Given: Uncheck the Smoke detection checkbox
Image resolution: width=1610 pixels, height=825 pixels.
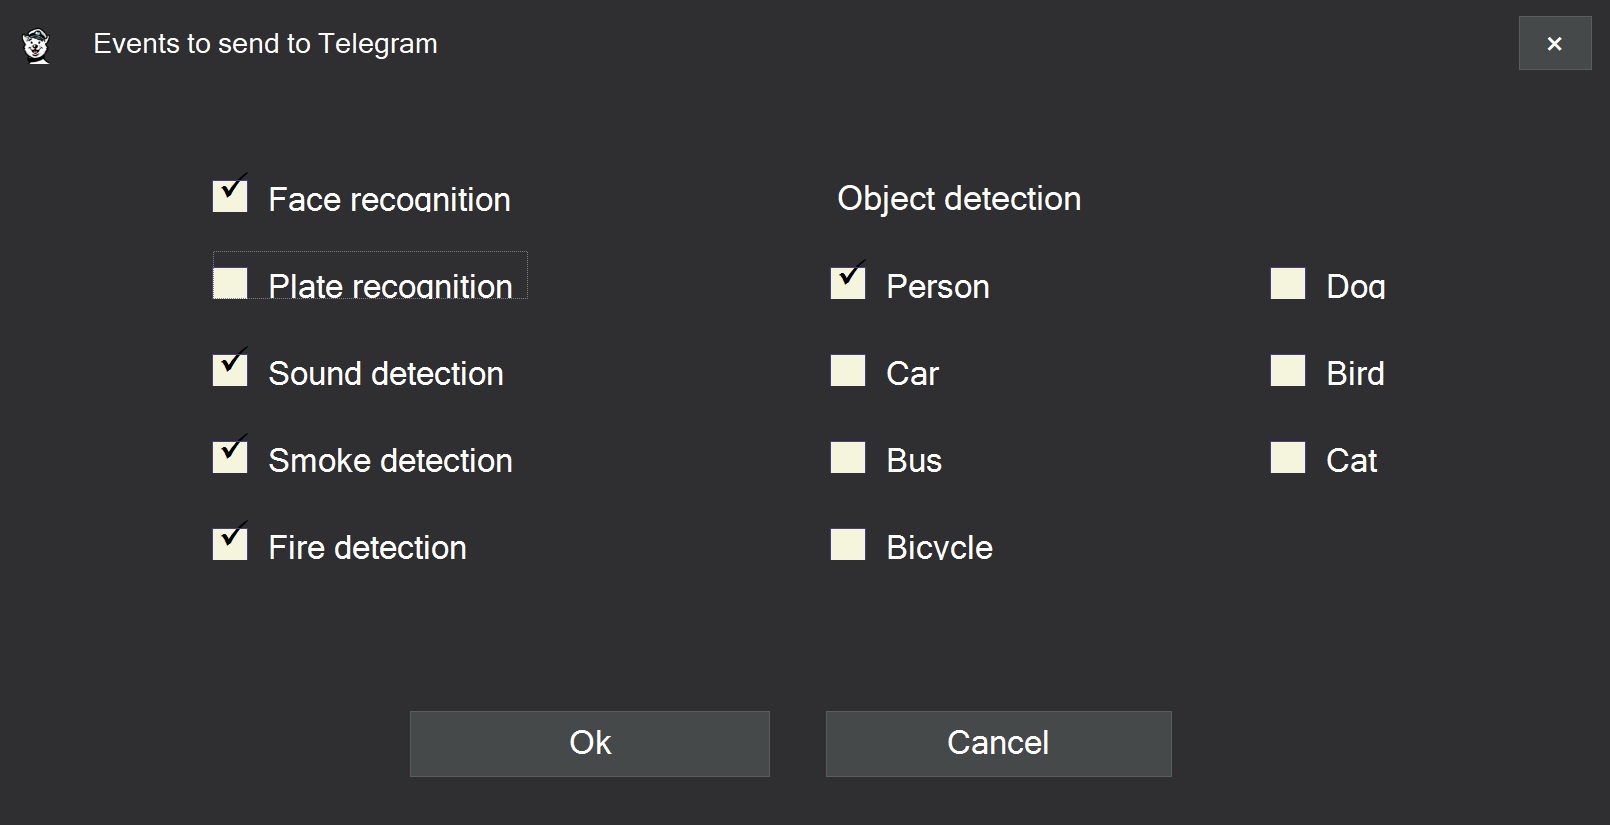Looking at the screenshot, I should tap(230, 457).
